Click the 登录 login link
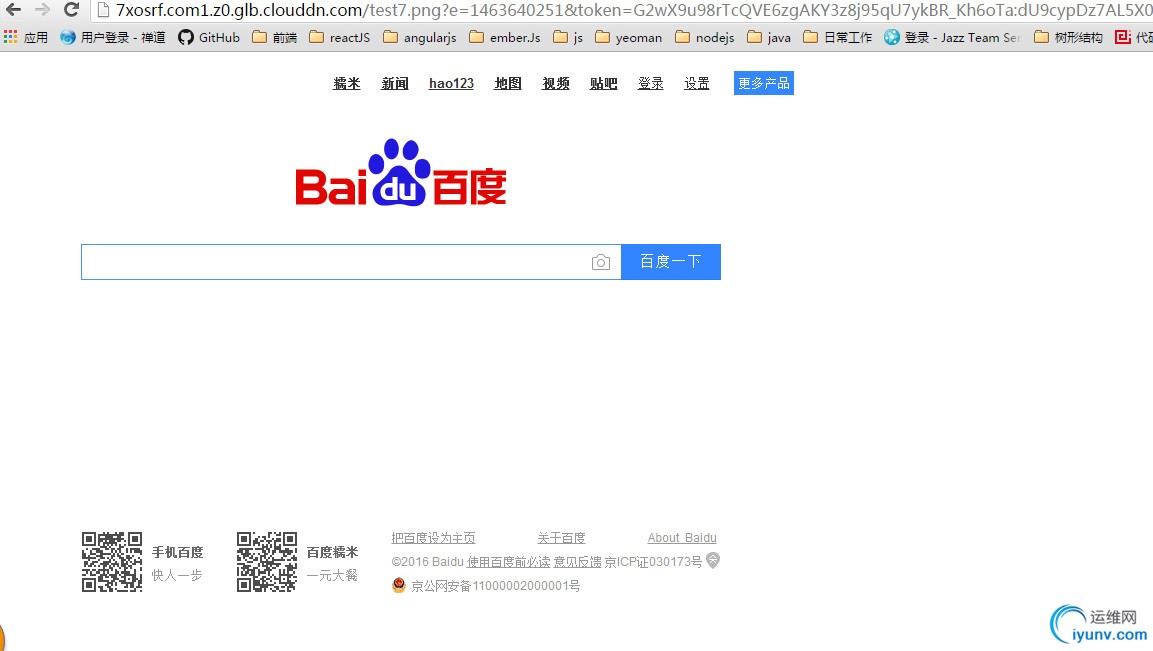Screen dimensions: 1153x651 651,83
